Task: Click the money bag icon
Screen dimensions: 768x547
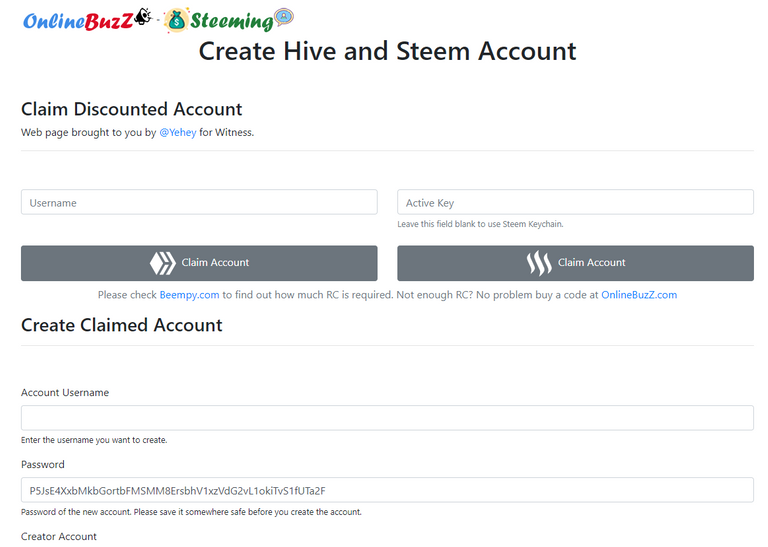Action: coord(176,21)
